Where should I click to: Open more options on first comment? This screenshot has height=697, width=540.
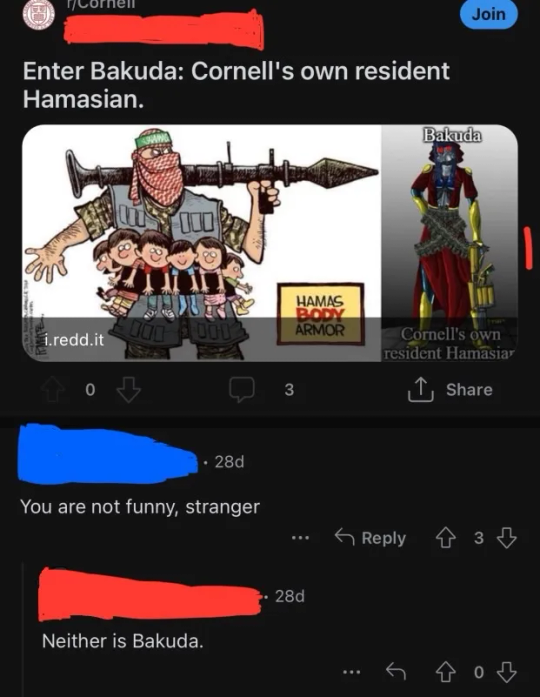tap(300, 538)
